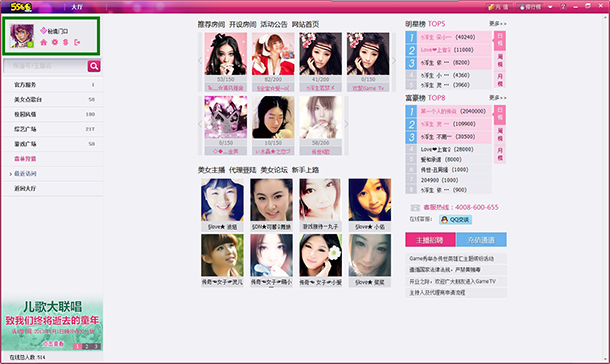Switch to 开设房间 tab
Viewport: 610px width, 364px height.
tap(243, 24)
